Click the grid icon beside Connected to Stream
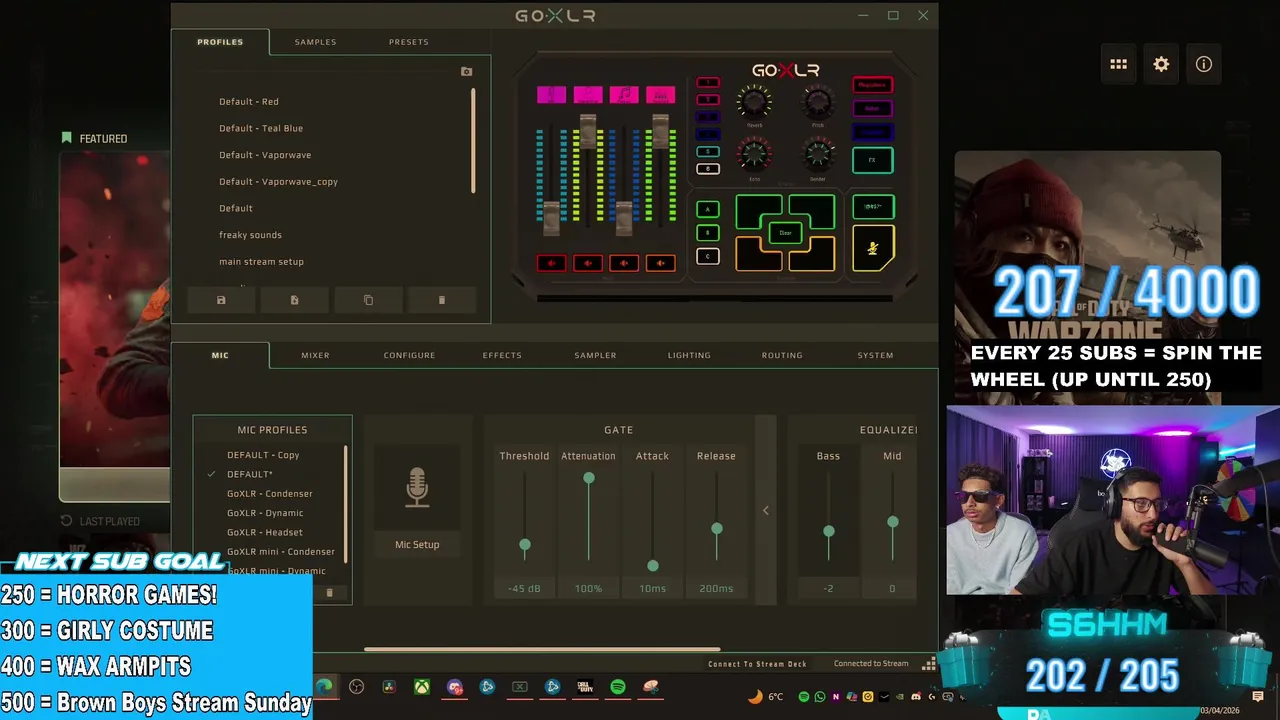Screen dimensions: 1280x720 click(x=929, y=664)
